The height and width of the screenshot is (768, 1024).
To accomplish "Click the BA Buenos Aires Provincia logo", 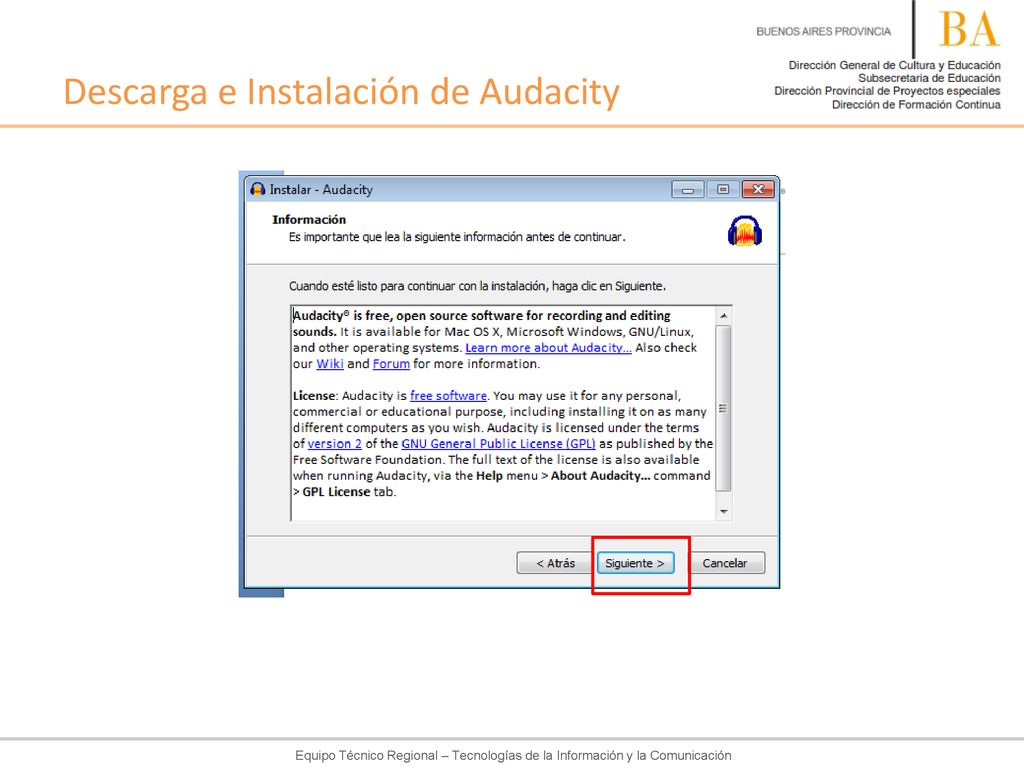I will pos(969,29).
